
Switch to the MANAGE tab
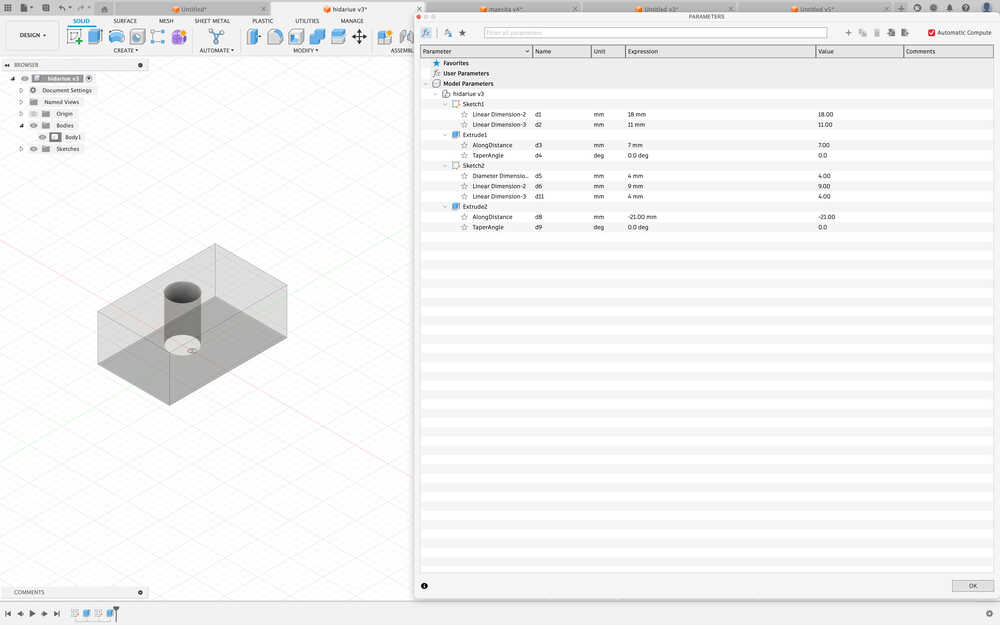tap(352, 21)
